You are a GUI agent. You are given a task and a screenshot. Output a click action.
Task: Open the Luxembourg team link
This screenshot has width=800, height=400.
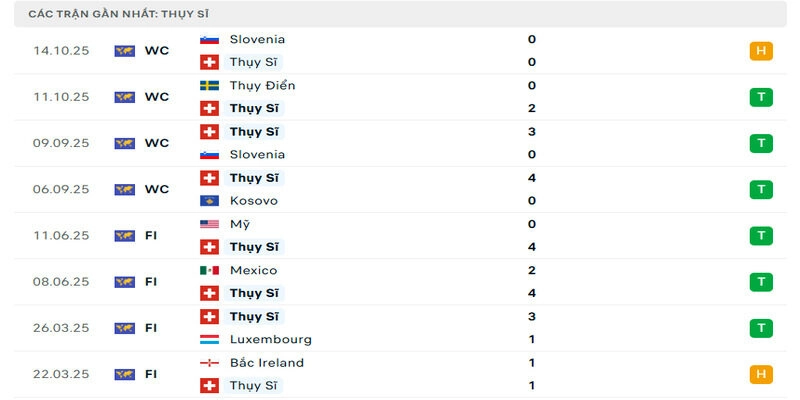(270, 340)
